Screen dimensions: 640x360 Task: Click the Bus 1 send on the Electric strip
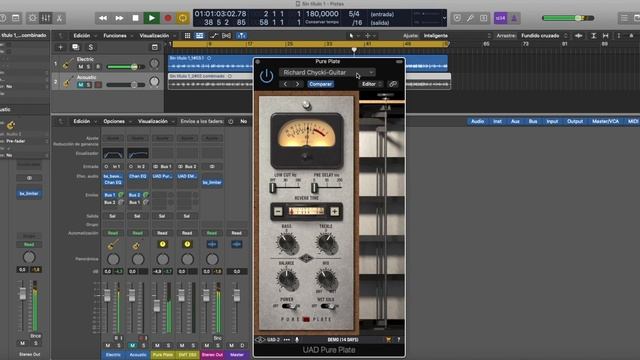tap(109, 195)
